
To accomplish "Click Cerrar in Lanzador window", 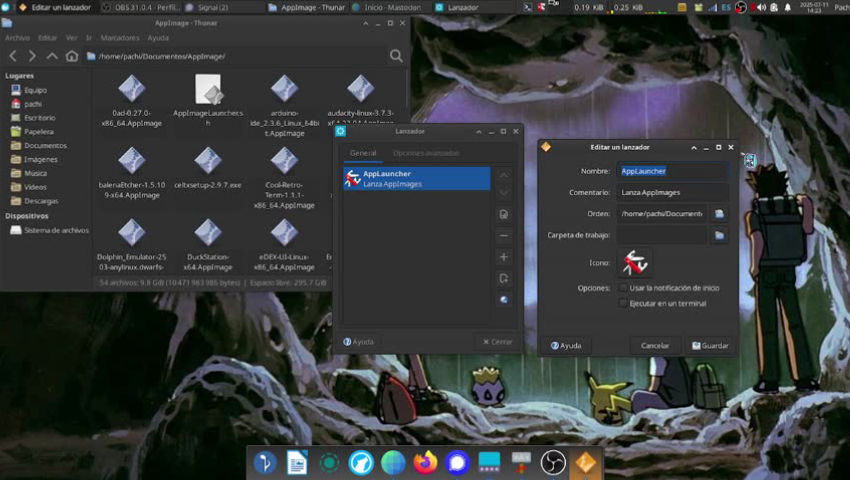I will click(x=497, y=342).
